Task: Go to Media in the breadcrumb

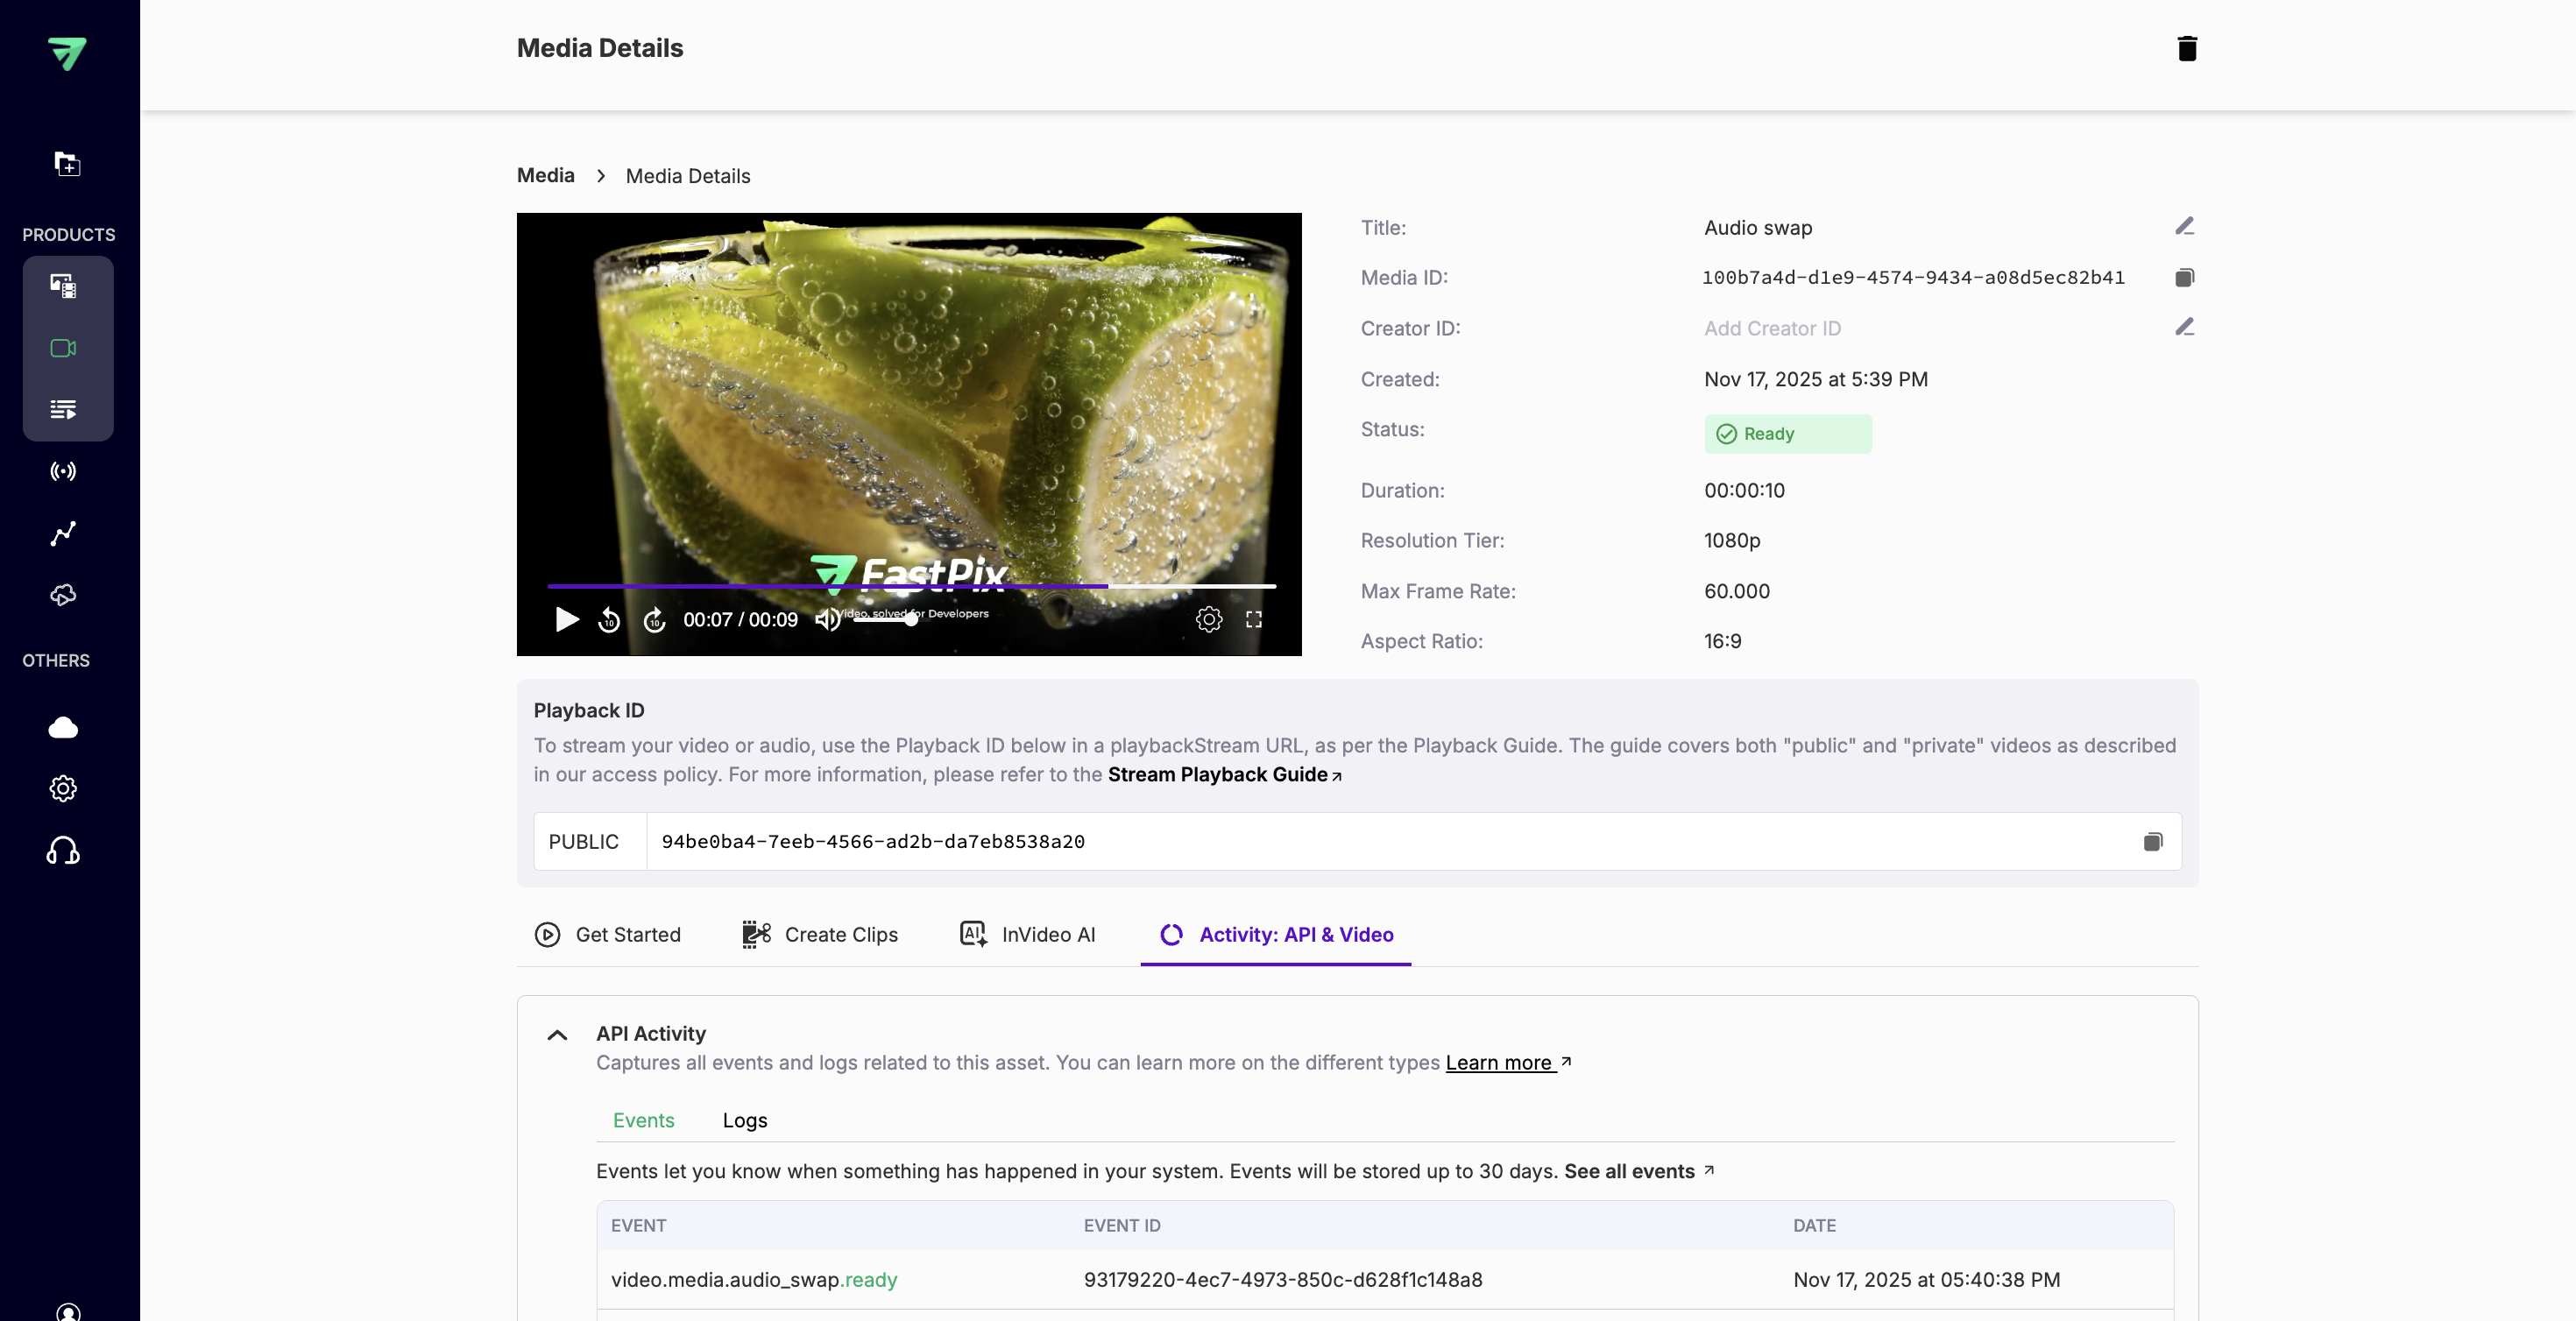Action: pyautogui.click(x=545, y=176)
